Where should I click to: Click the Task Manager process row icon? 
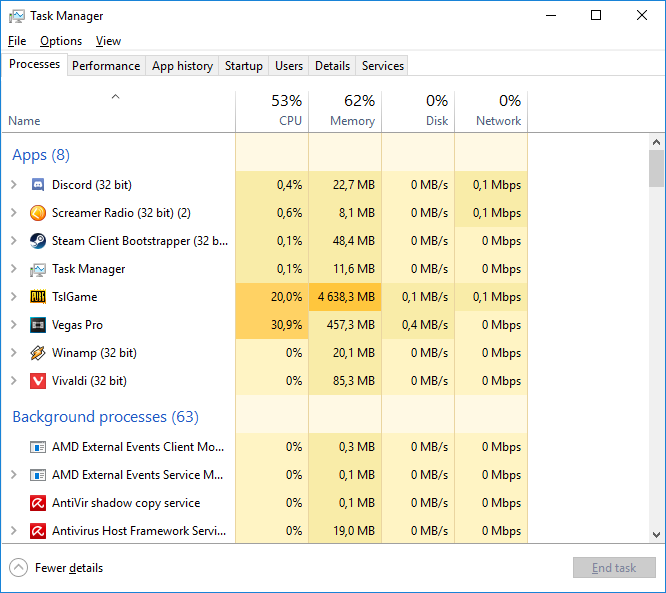pyautogui.click(x=38, y=269)
